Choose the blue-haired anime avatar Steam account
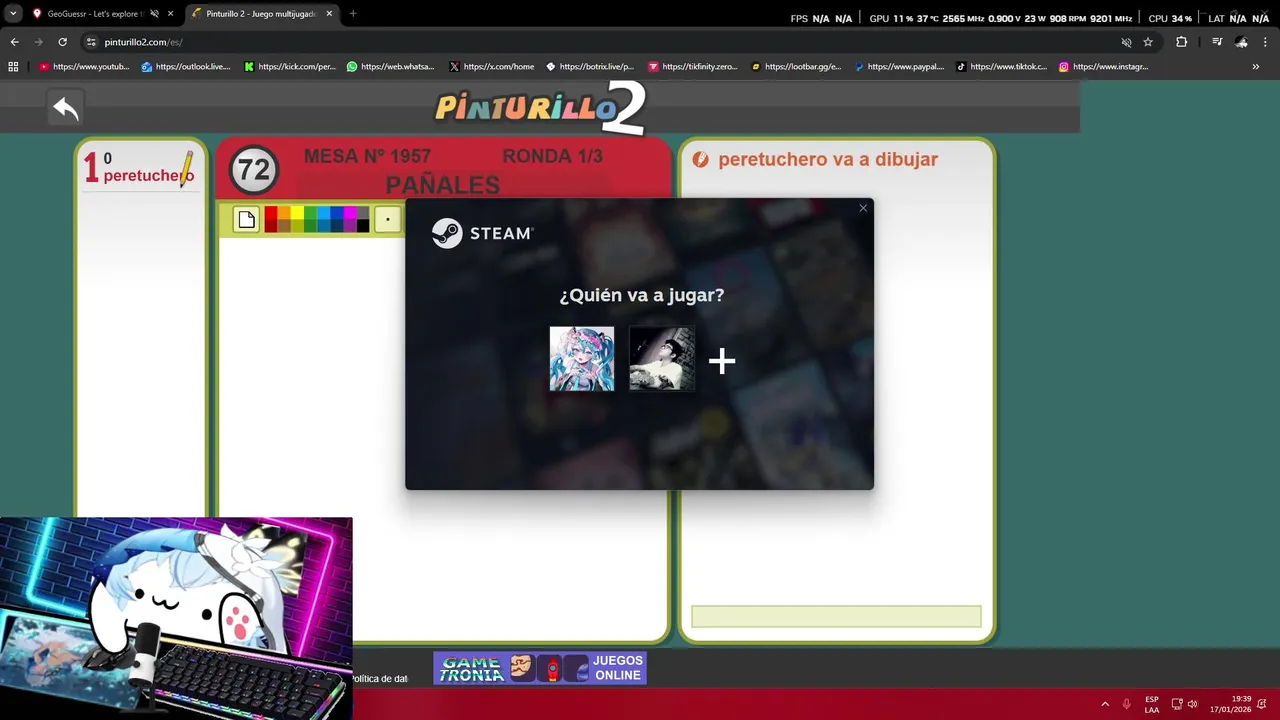Viewport: 1280px width, 720px height. pyautogui.click(x=582, y=358)
